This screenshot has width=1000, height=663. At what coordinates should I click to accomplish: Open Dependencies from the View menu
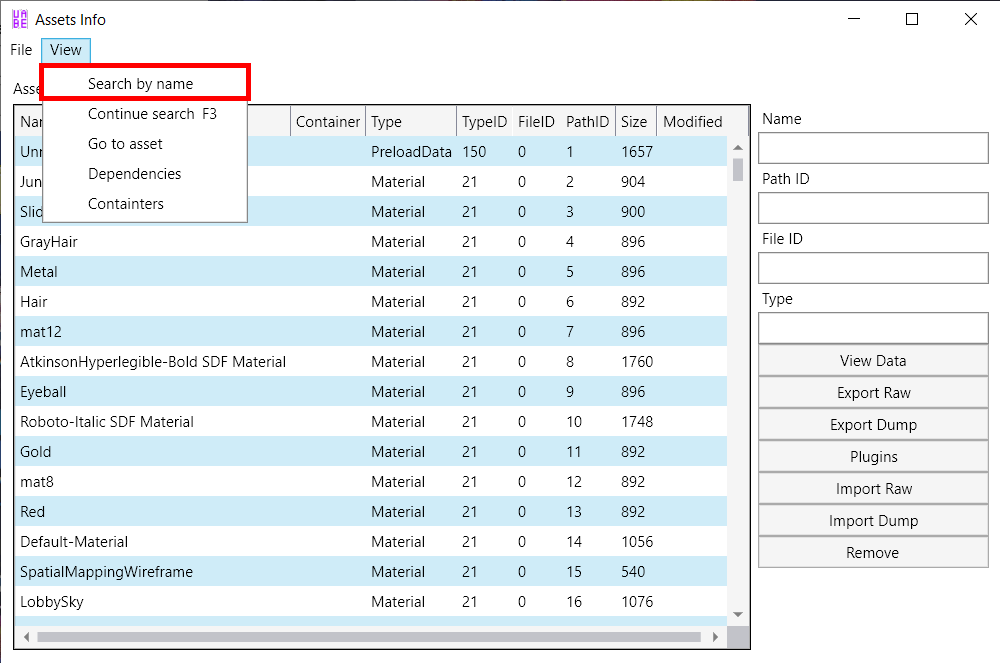tap(134, 174)
